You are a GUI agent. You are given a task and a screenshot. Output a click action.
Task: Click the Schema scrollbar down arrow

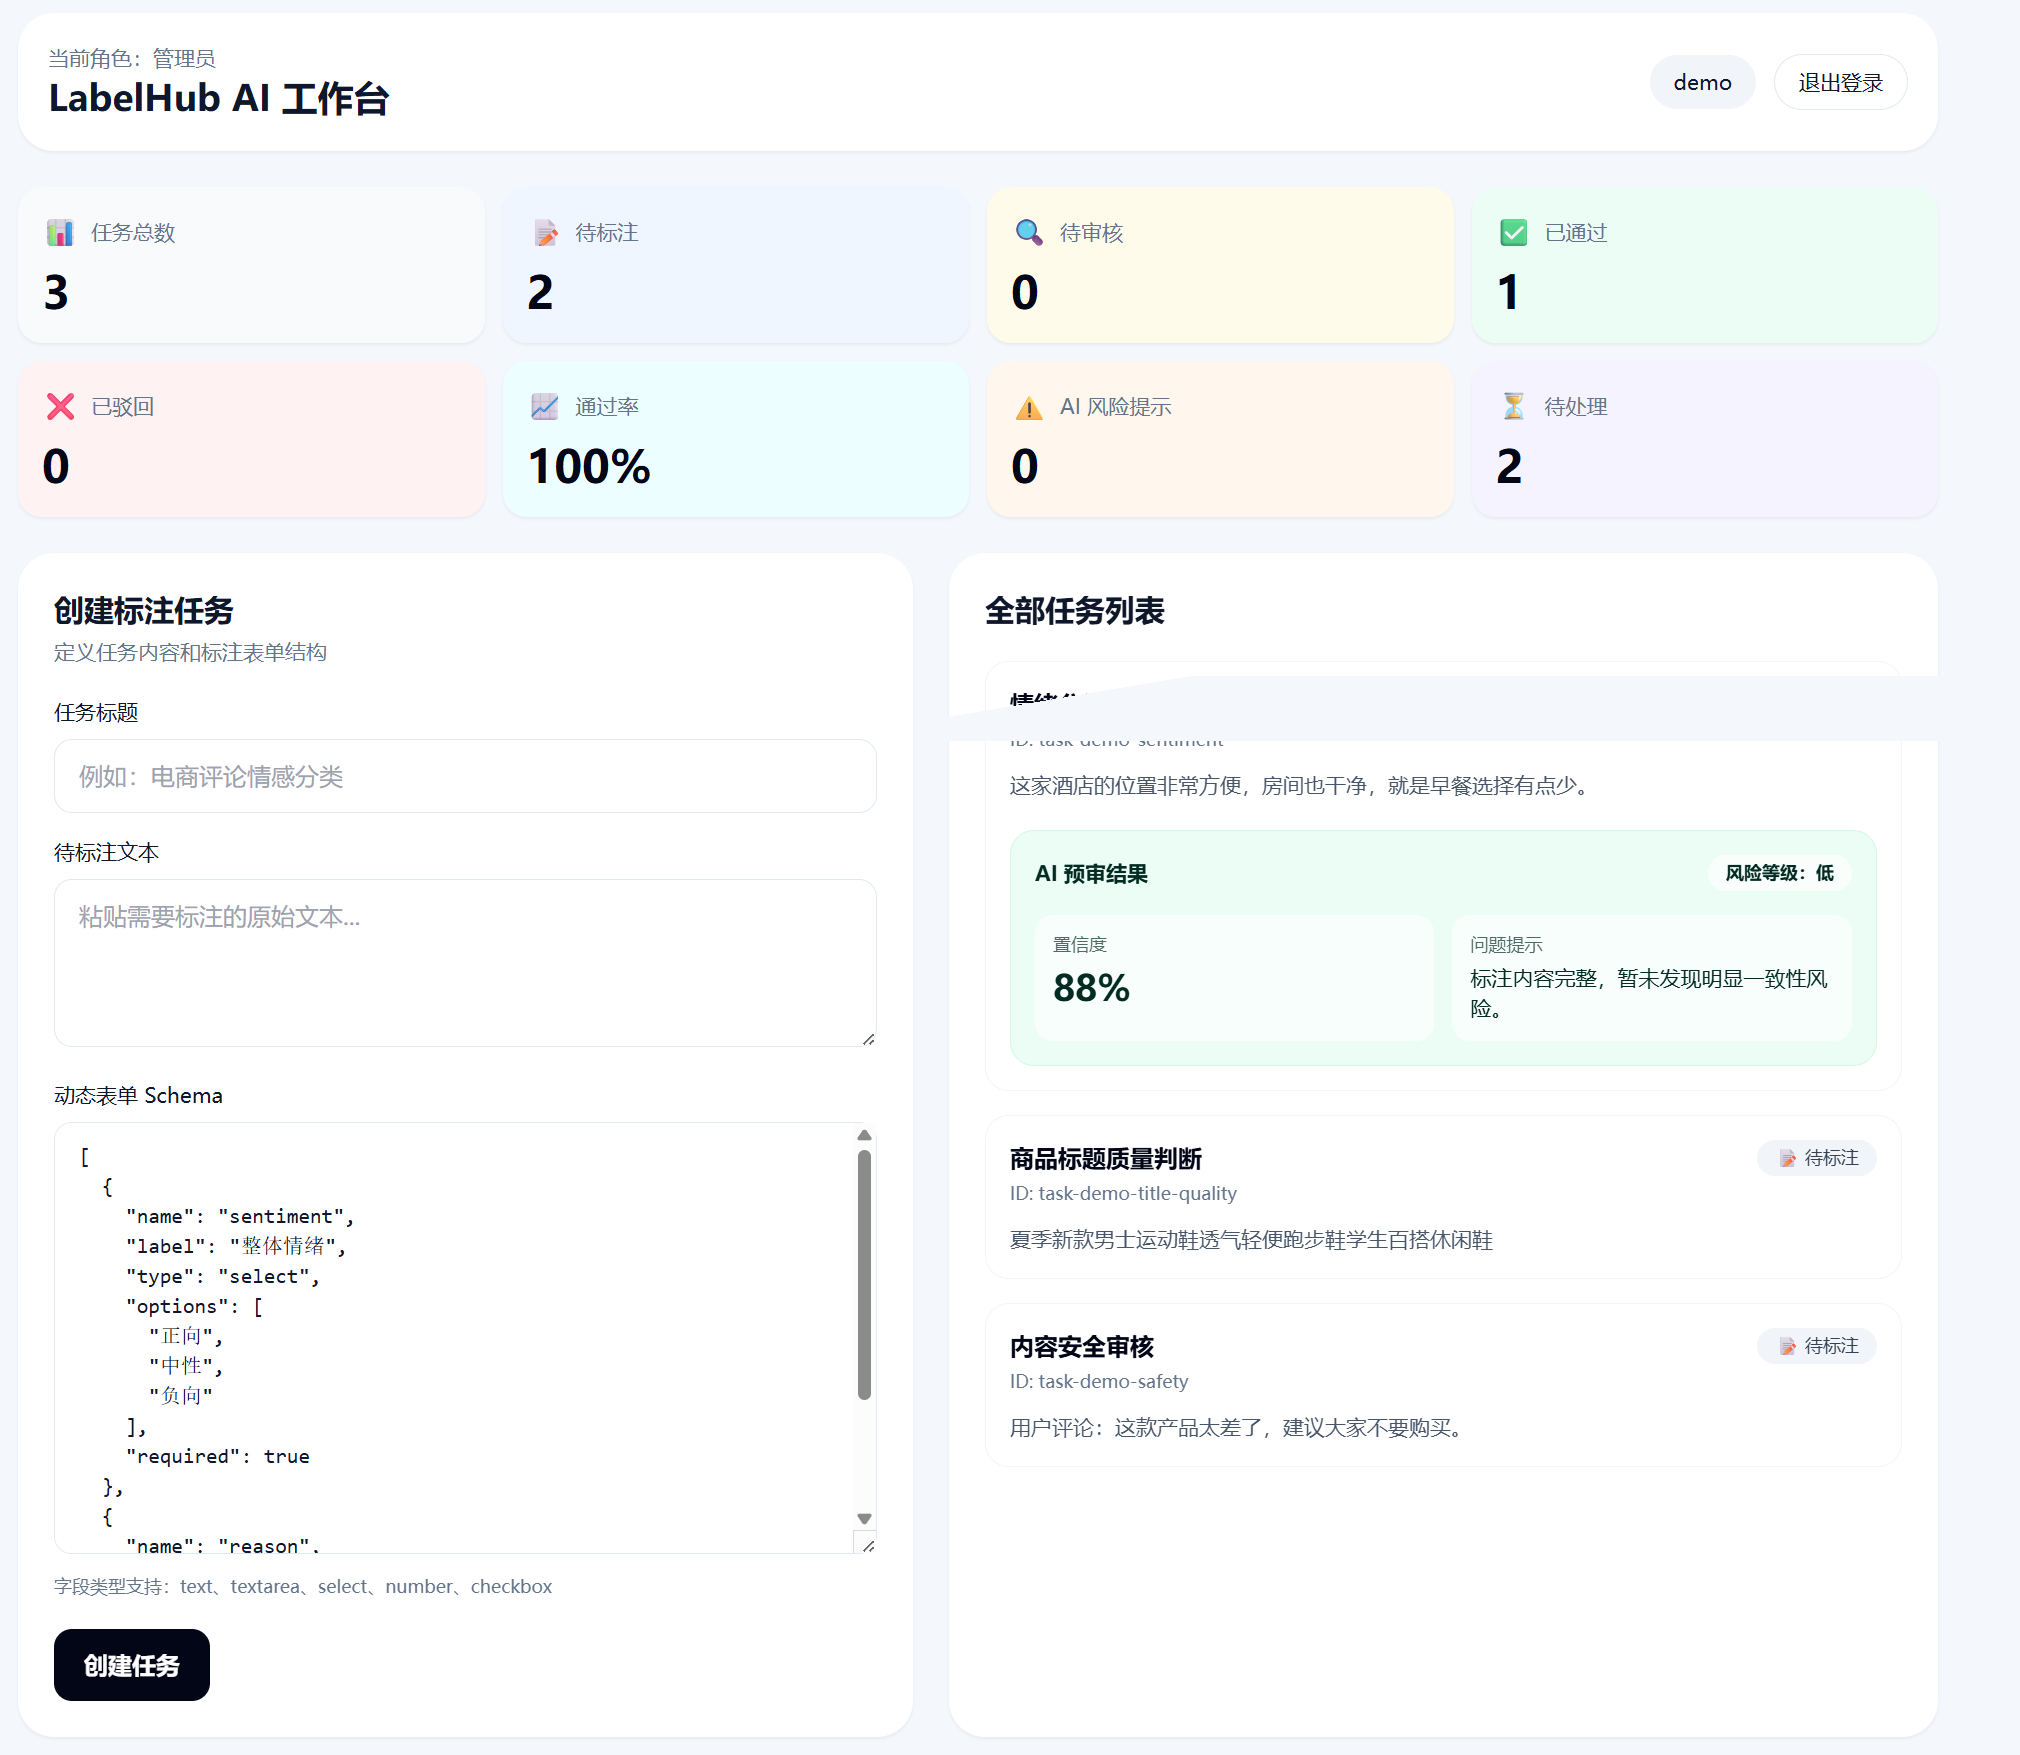pos(864,1519)
